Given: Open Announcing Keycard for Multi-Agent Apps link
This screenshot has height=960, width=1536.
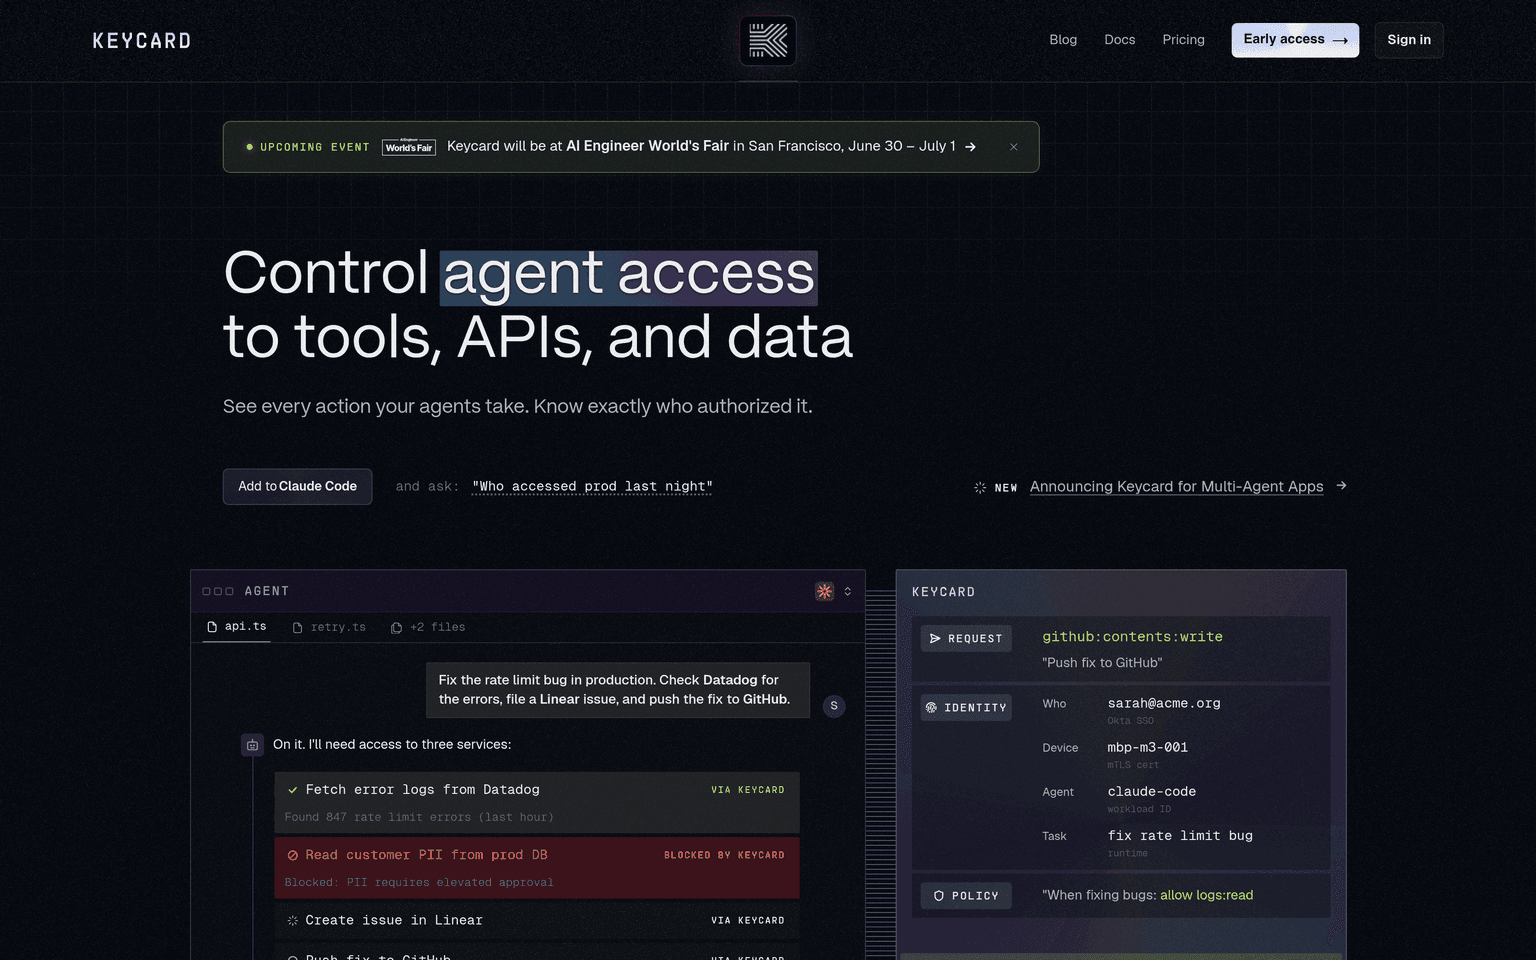Looking at the screenshot, I should [x=1176, y=487].
